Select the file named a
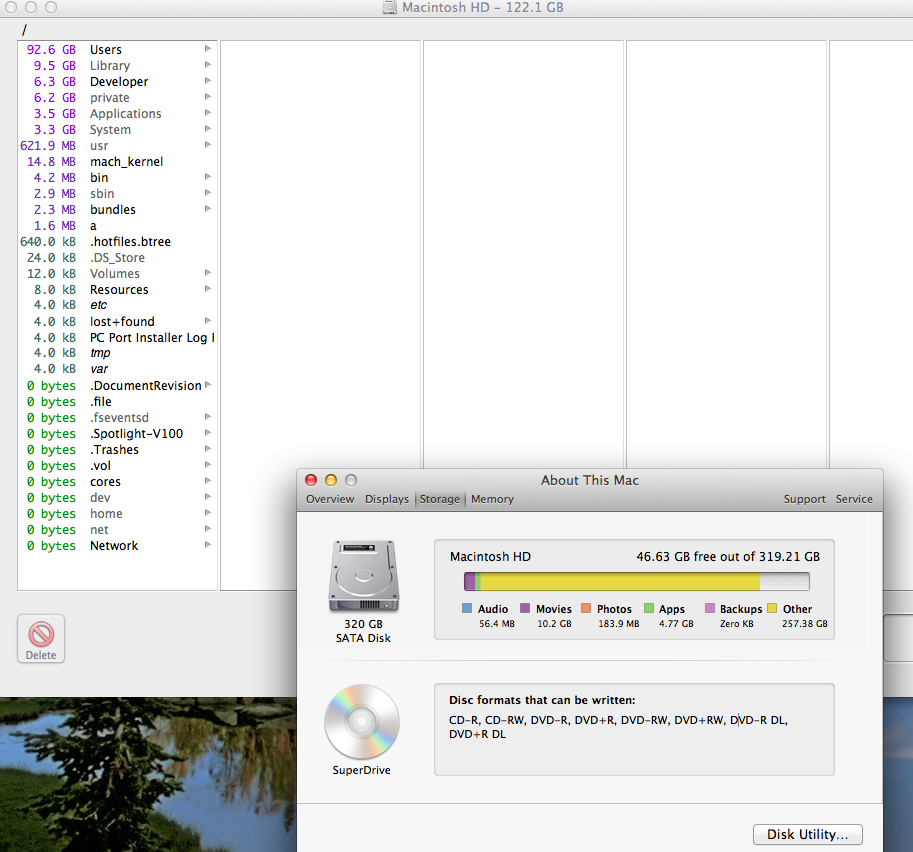Screen dimensions: 913x852 tap(118, 225)
